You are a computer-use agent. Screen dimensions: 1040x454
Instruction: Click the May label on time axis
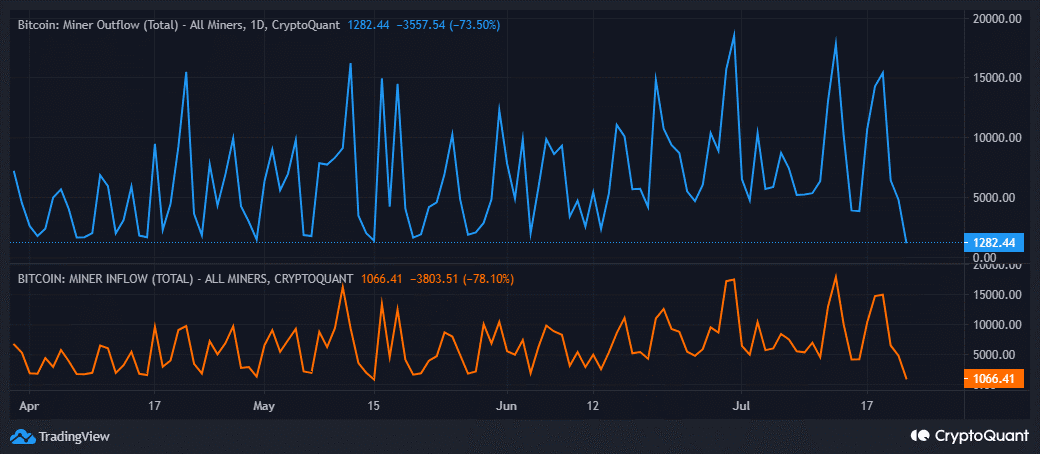coord(264,407)
